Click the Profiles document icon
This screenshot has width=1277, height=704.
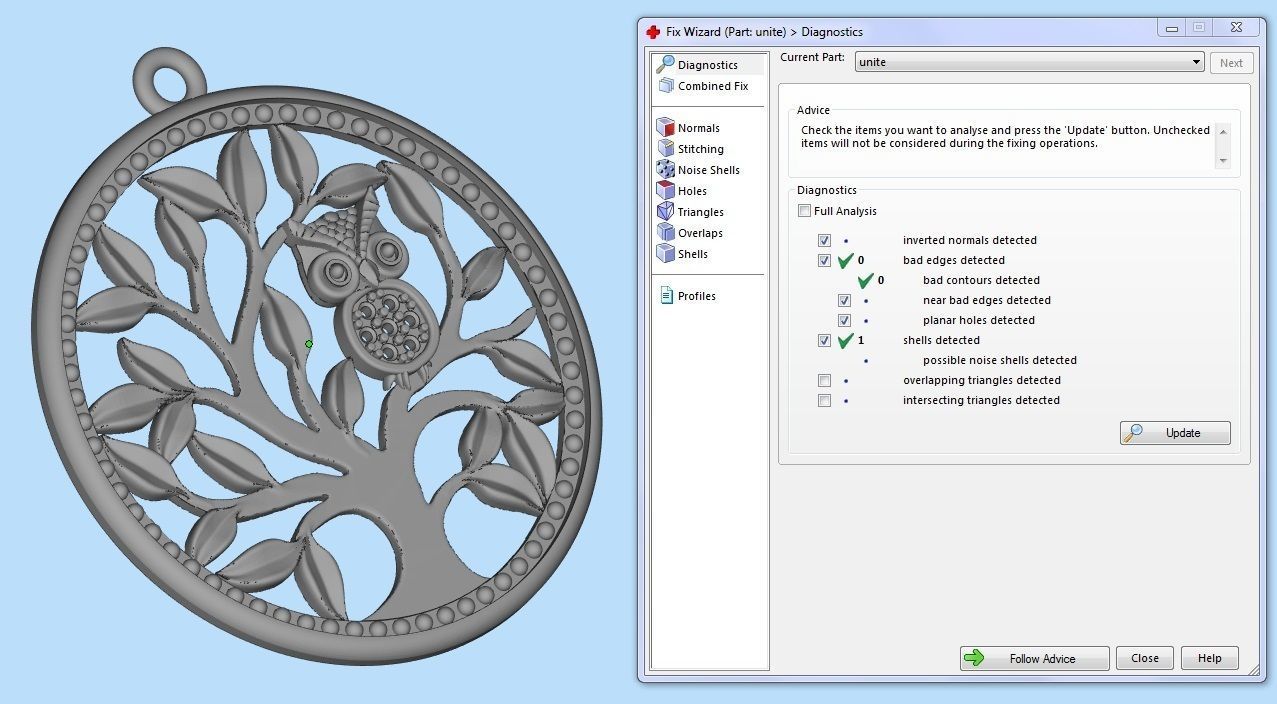(666, 296)
